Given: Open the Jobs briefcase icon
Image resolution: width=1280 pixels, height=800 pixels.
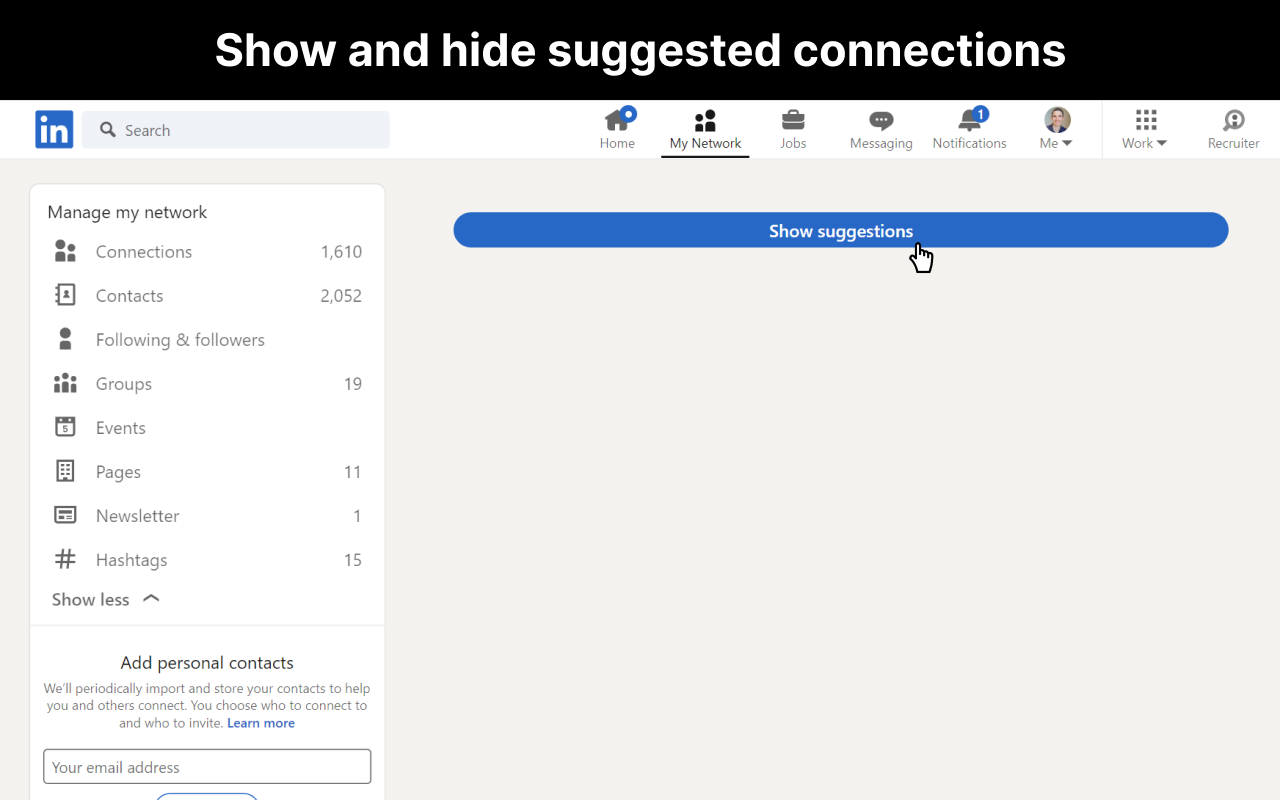Looking at the screenshot, I should (793, 120).
